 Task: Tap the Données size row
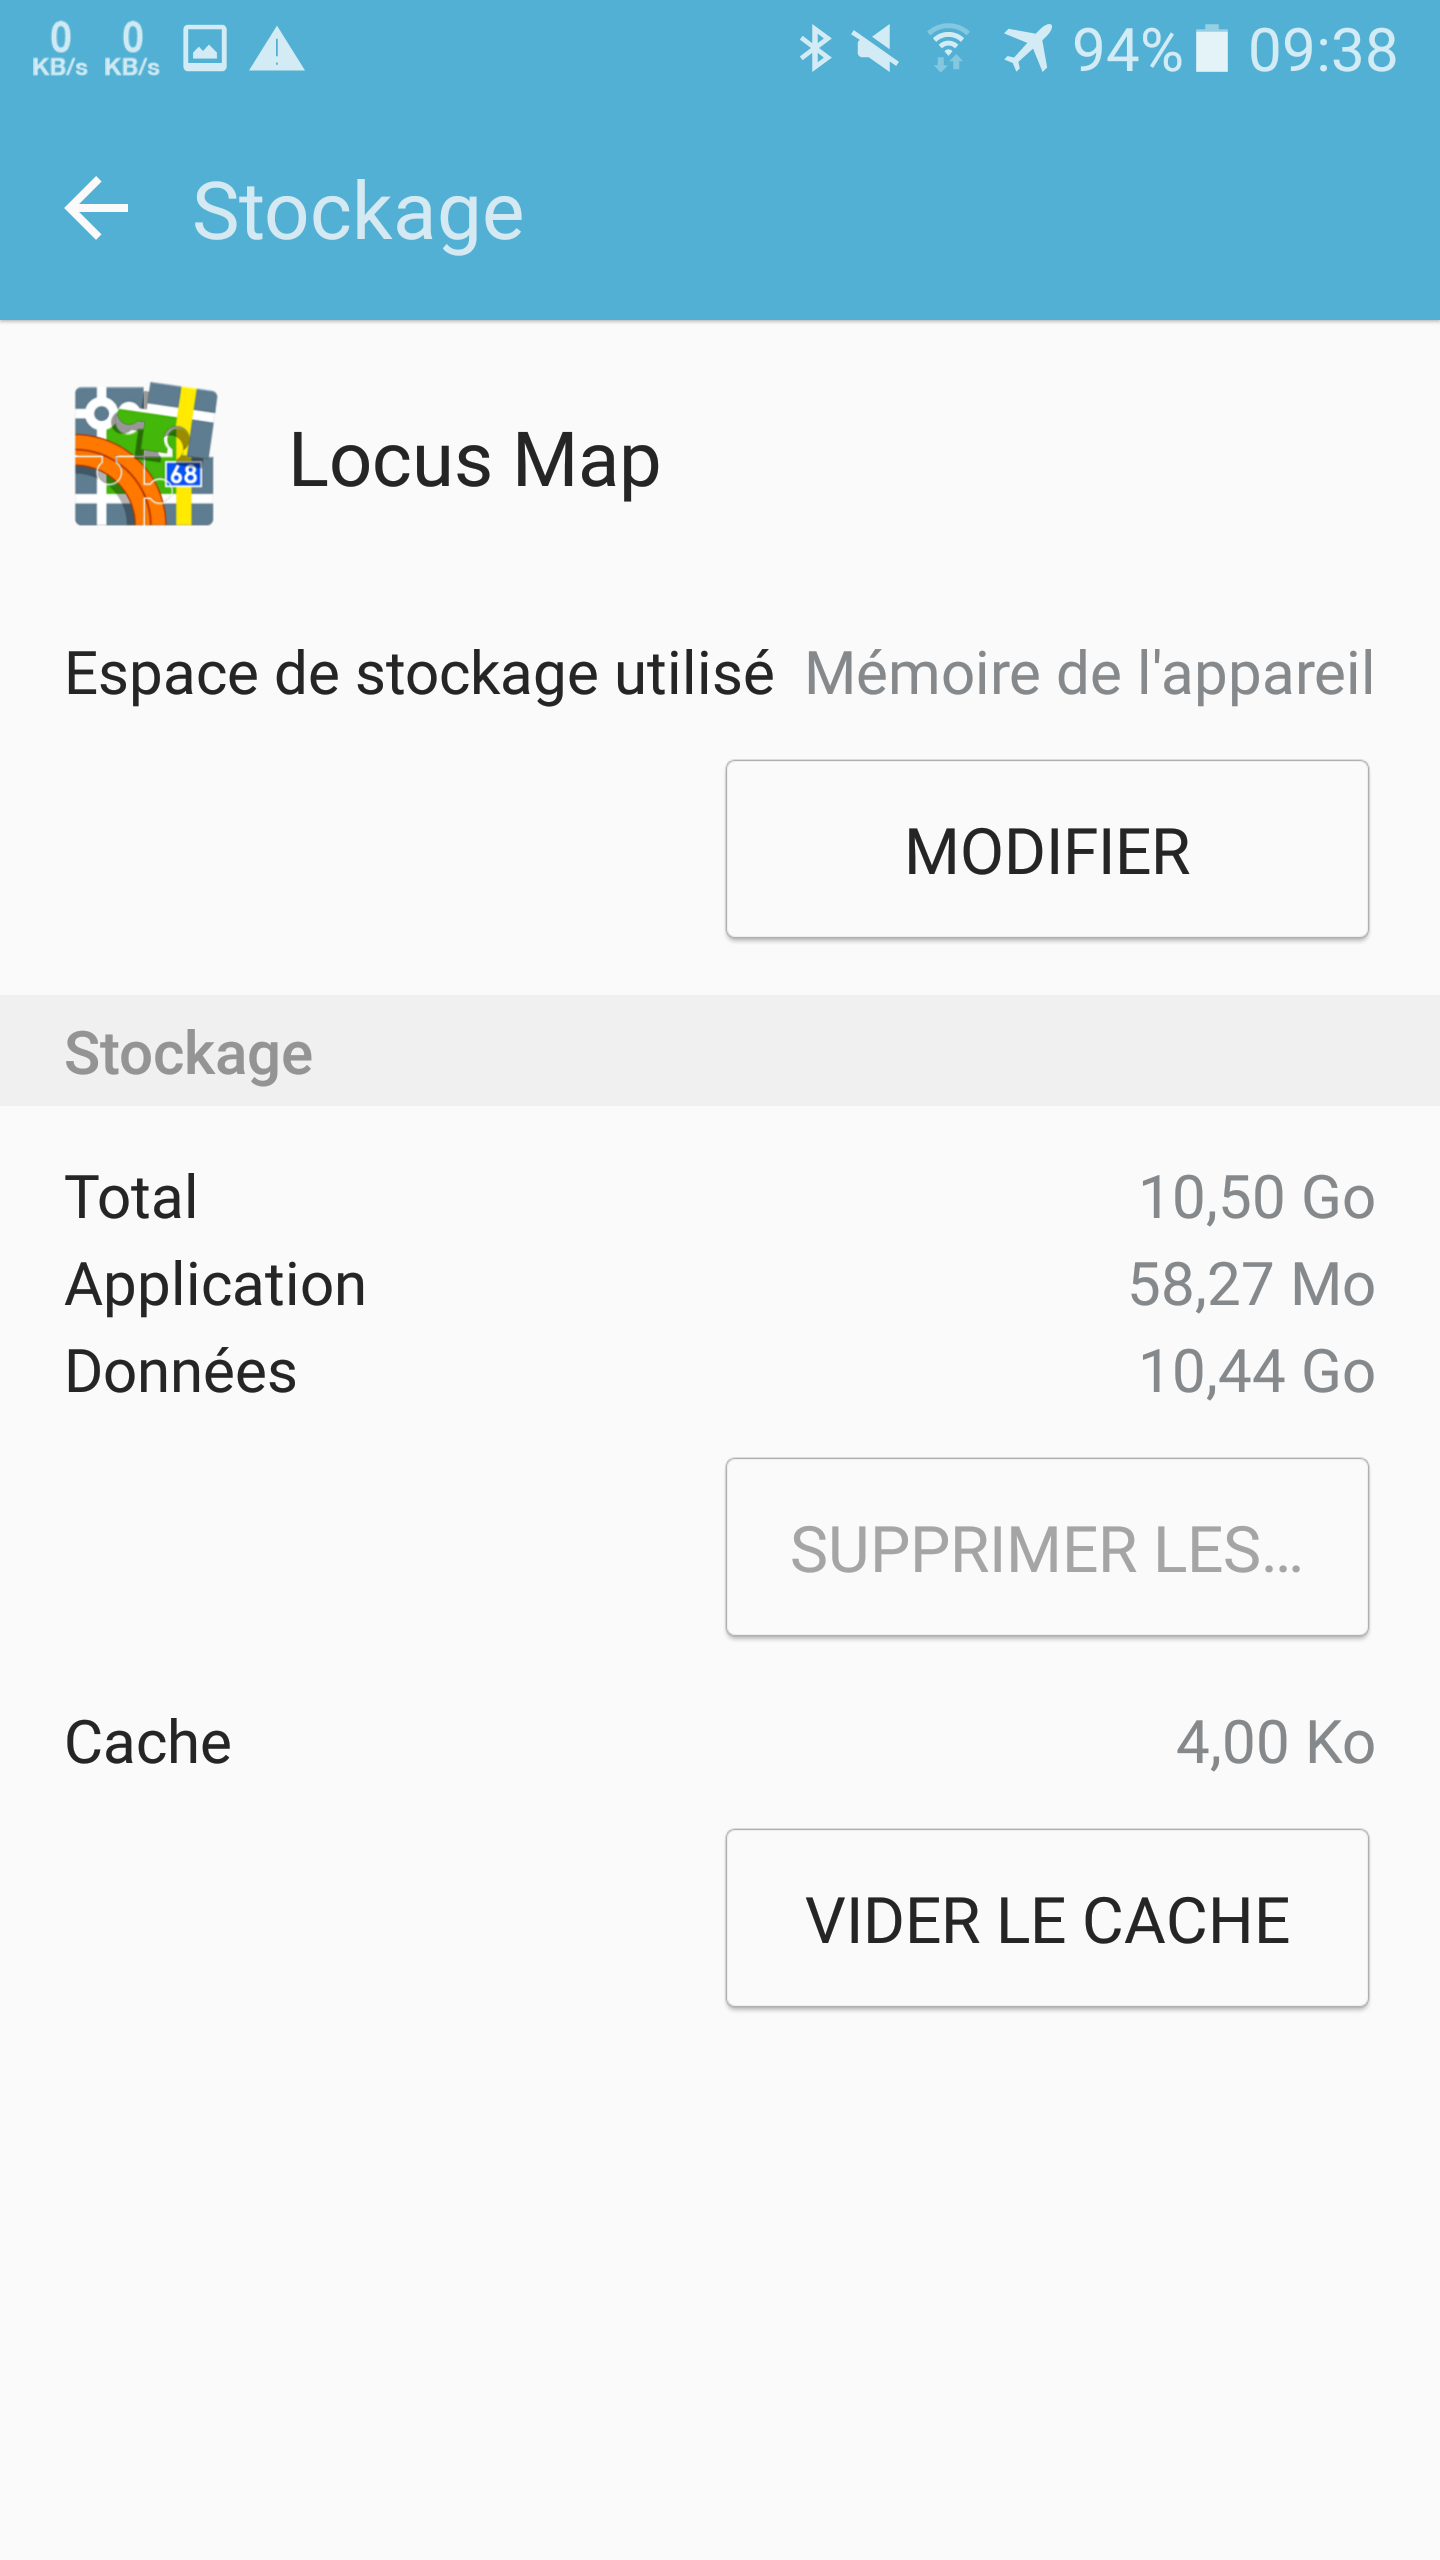(720, 1371)
